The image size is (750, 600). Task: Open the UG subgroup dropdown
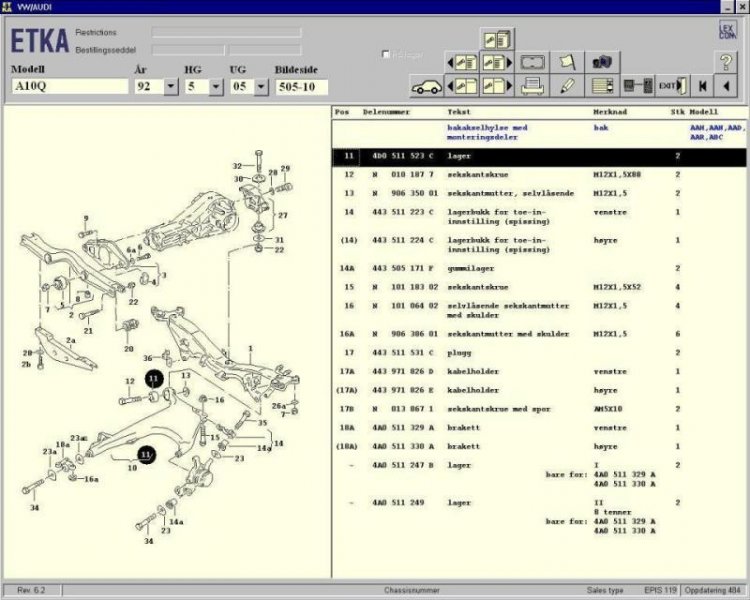point(261,87)
